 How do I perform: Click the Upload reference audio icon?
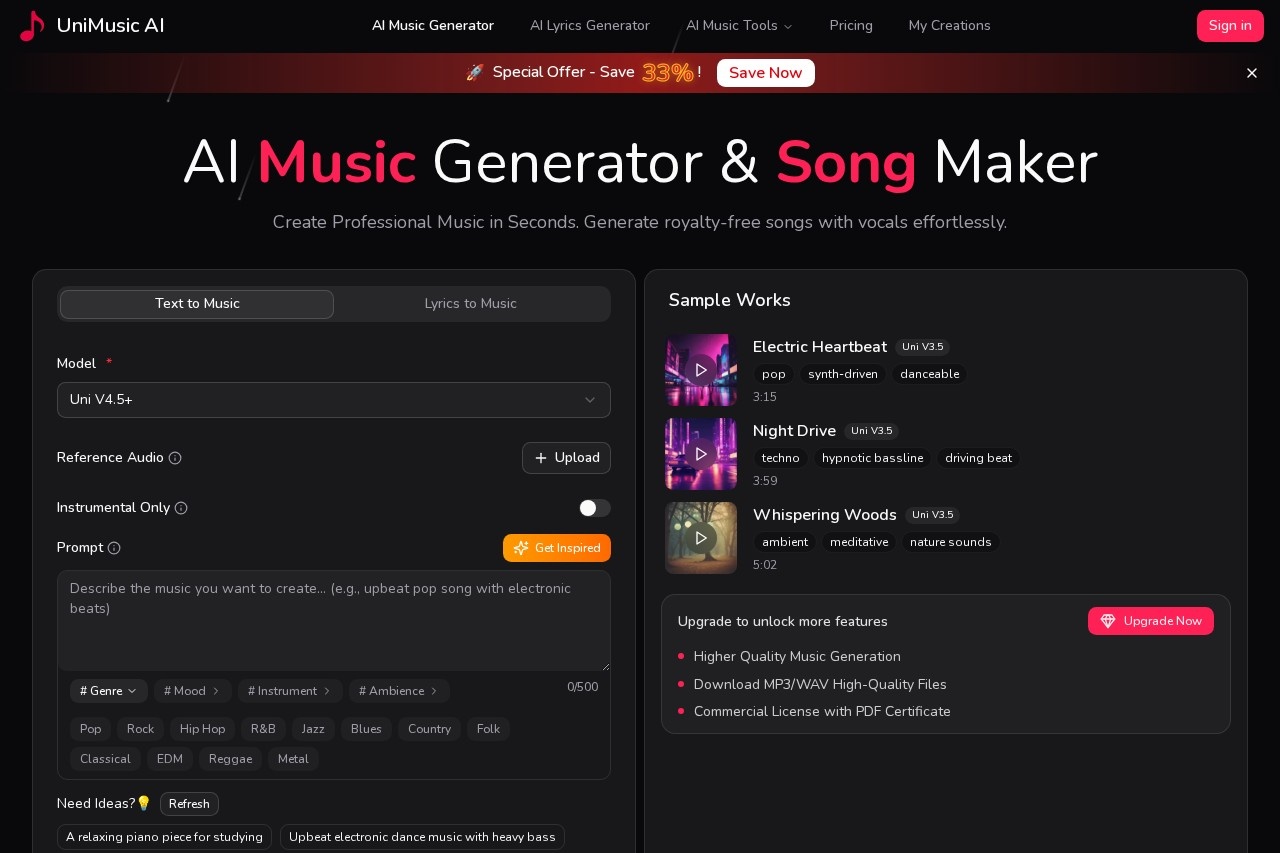tap(540, 458)
